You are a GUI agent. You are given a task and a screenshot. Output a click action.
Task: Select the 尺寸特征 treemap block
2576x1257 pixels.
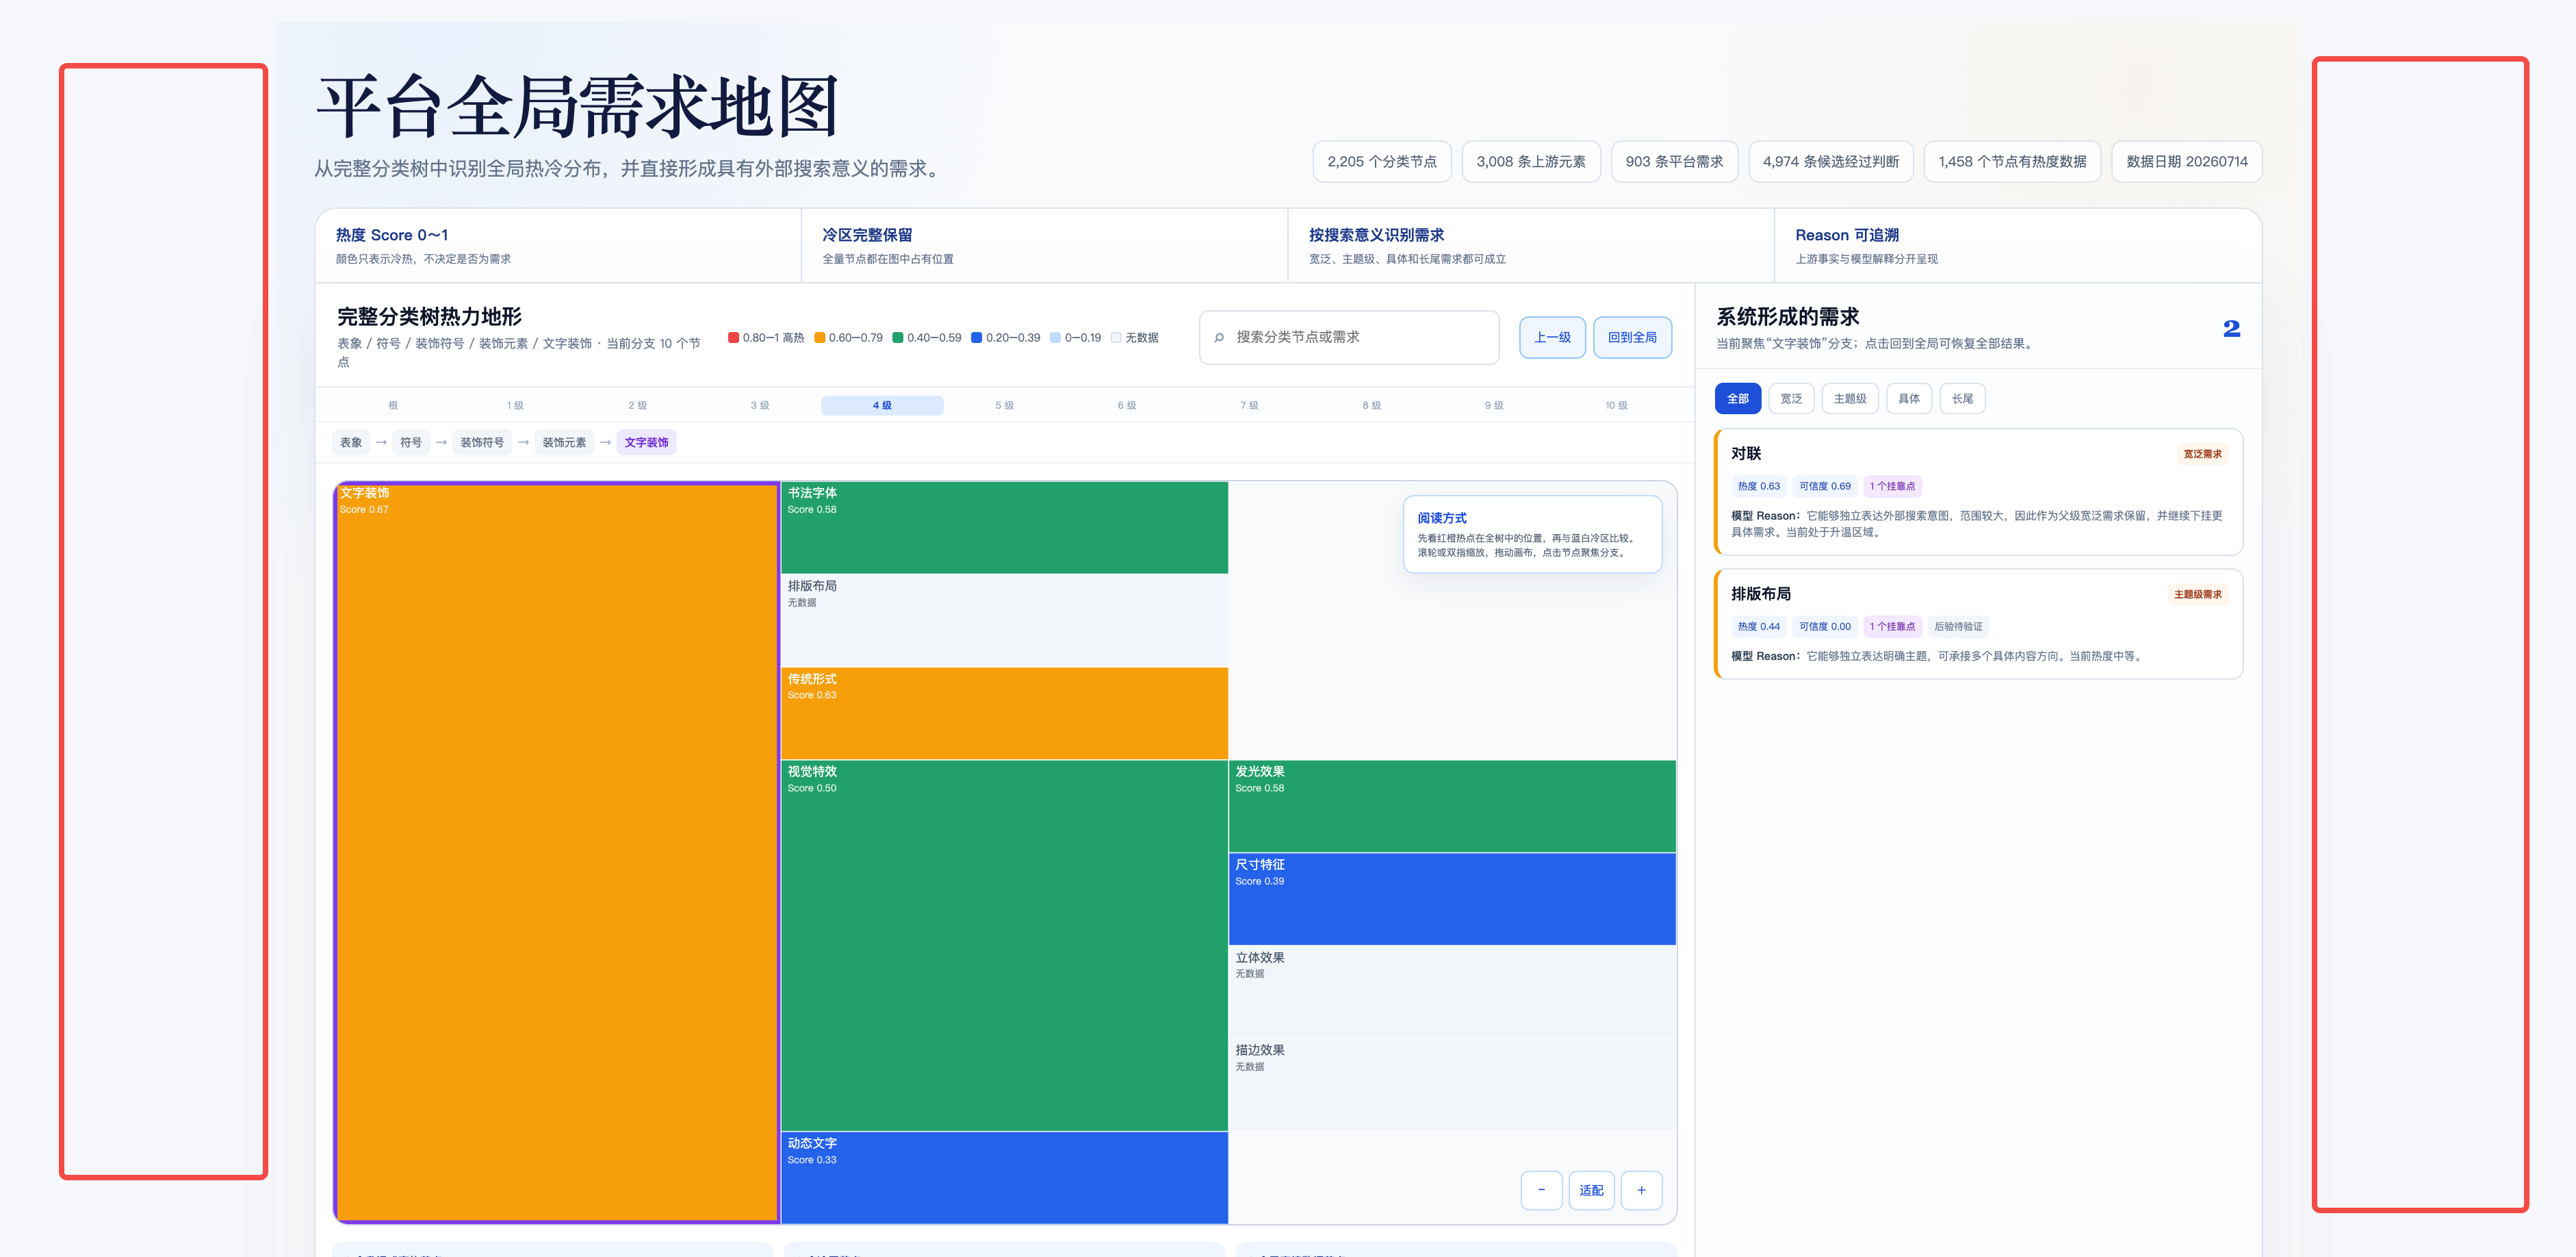(1452, 899)
